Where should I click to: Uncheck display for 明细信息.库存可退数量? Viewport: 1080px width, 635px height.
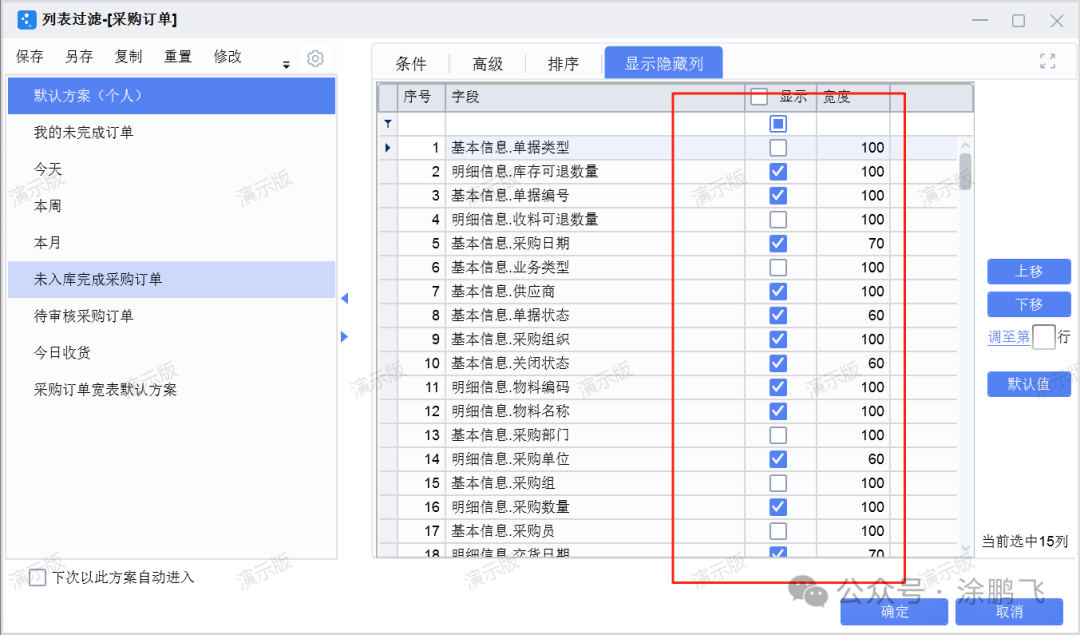(x=778, y=172)
